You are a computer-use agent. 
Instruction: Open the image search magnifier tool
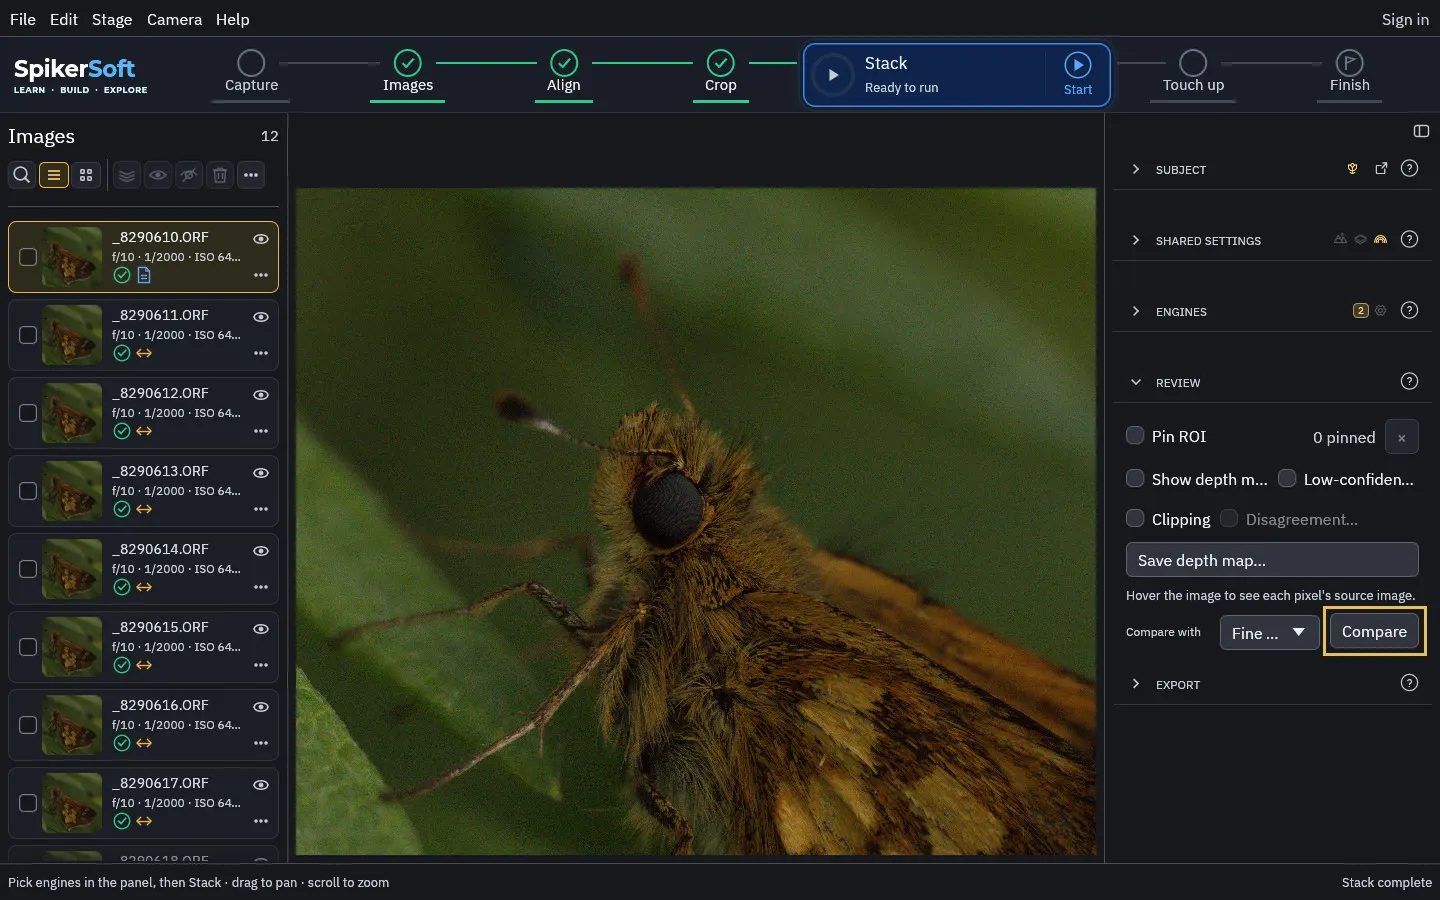[21, 175]
